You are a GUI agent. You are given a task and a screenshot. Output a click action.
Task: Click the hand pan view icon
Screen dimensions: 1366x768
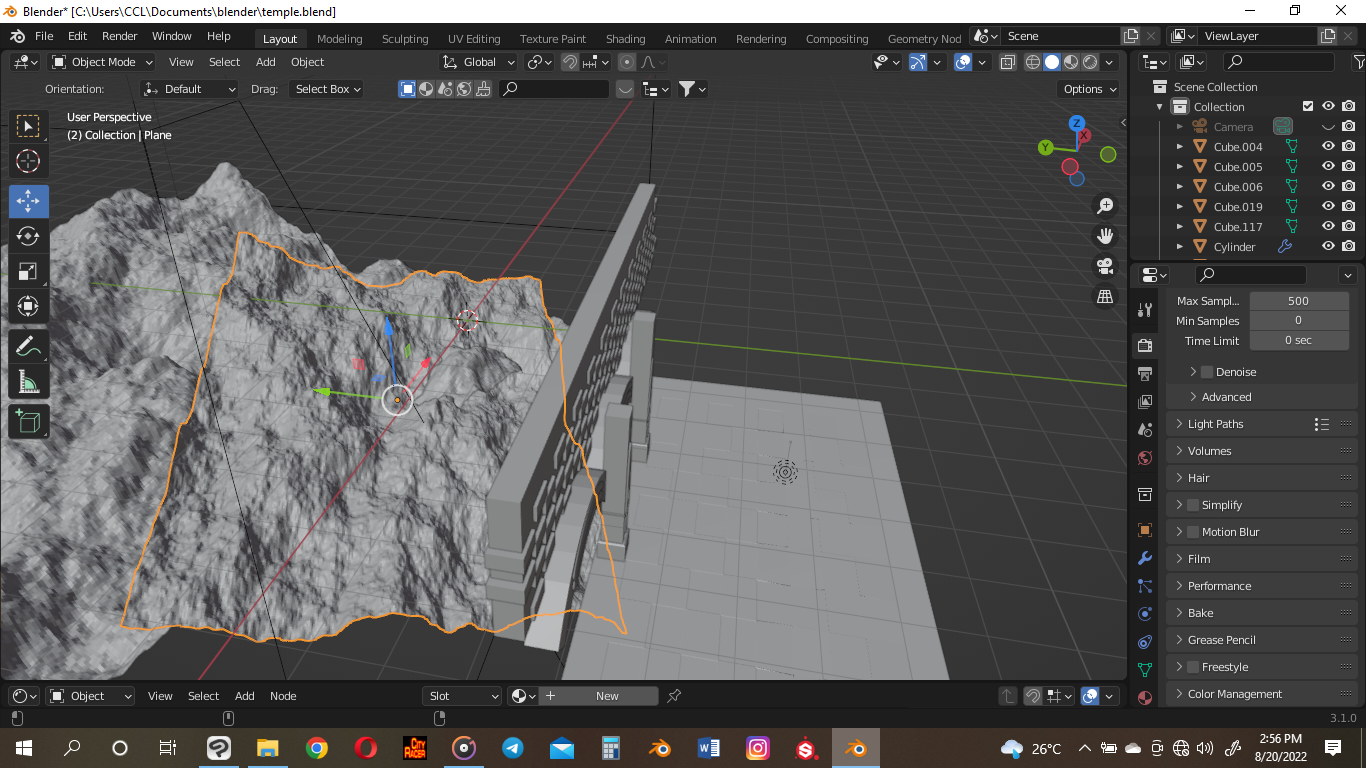pos(1105,236)
